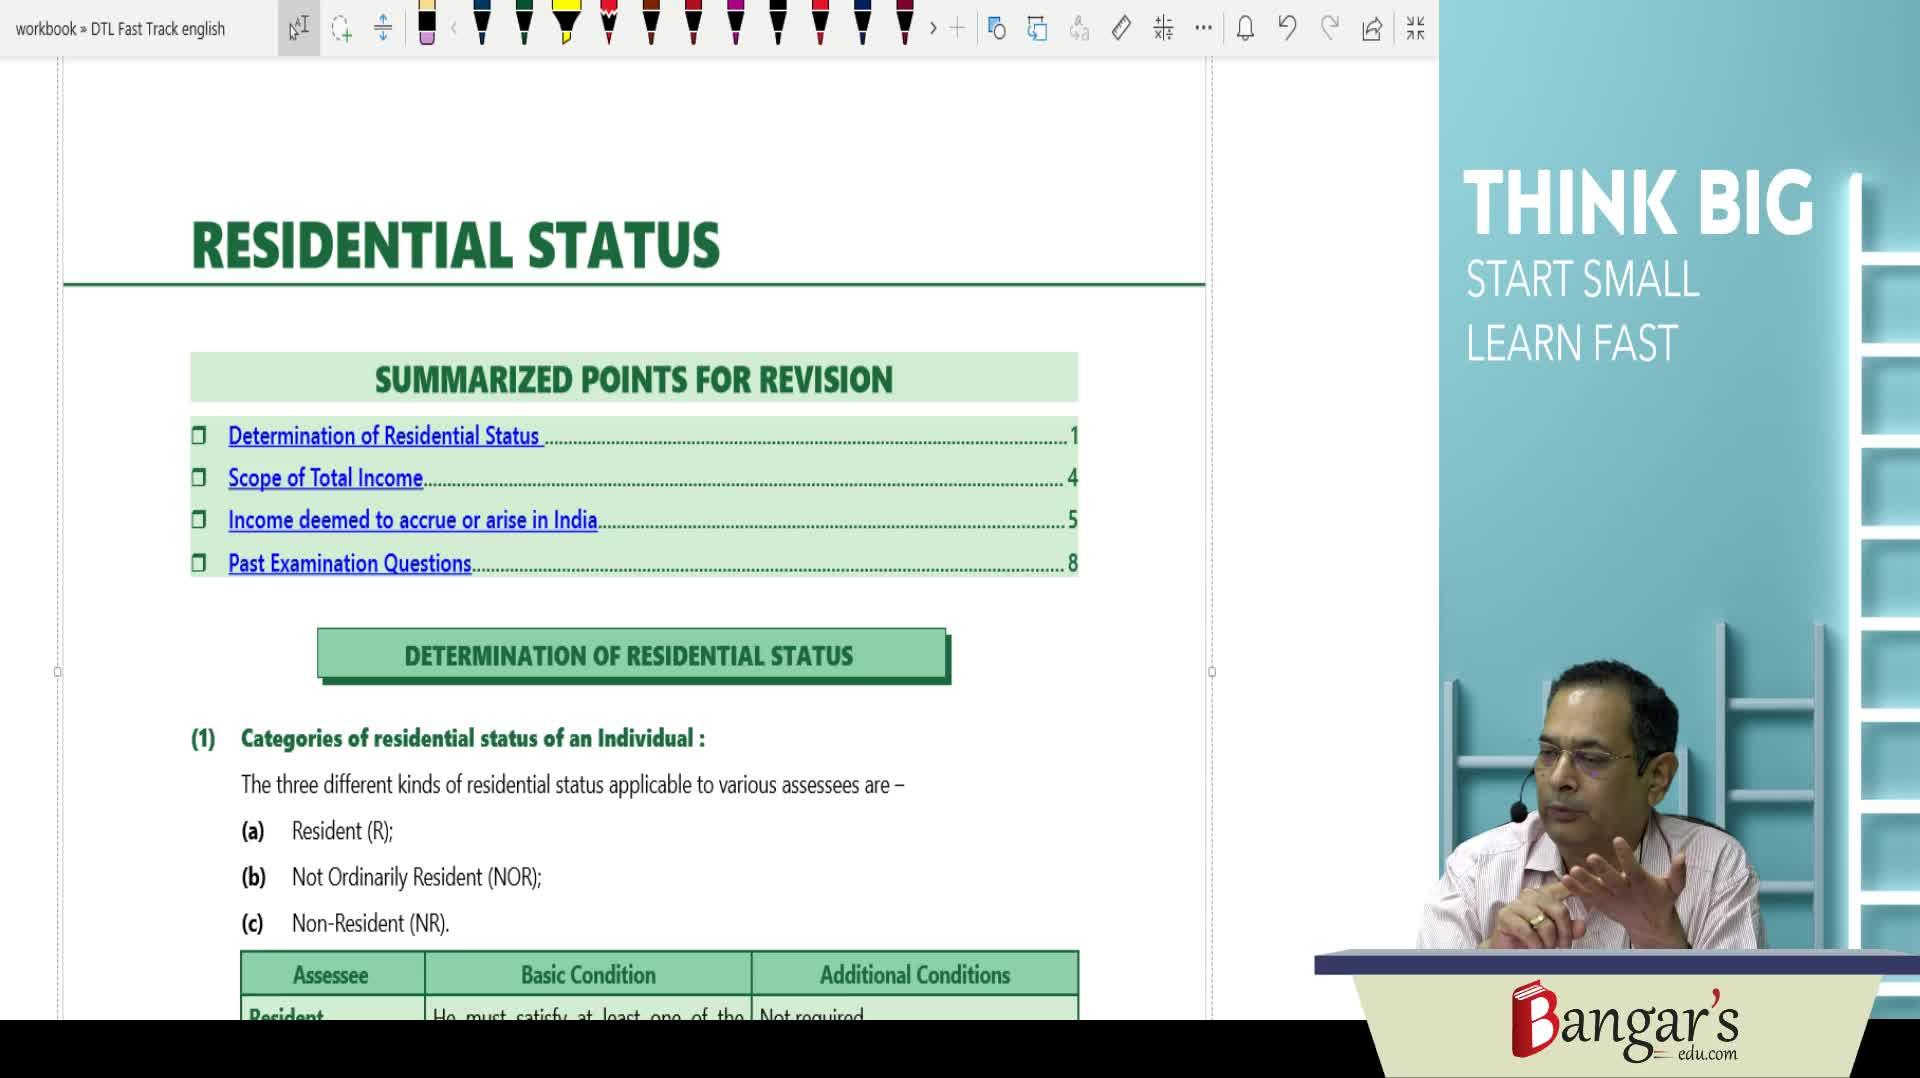Click the workbook breadcrumb title
Viewport: 1920px width, 1078px height.
pos(120,29)
